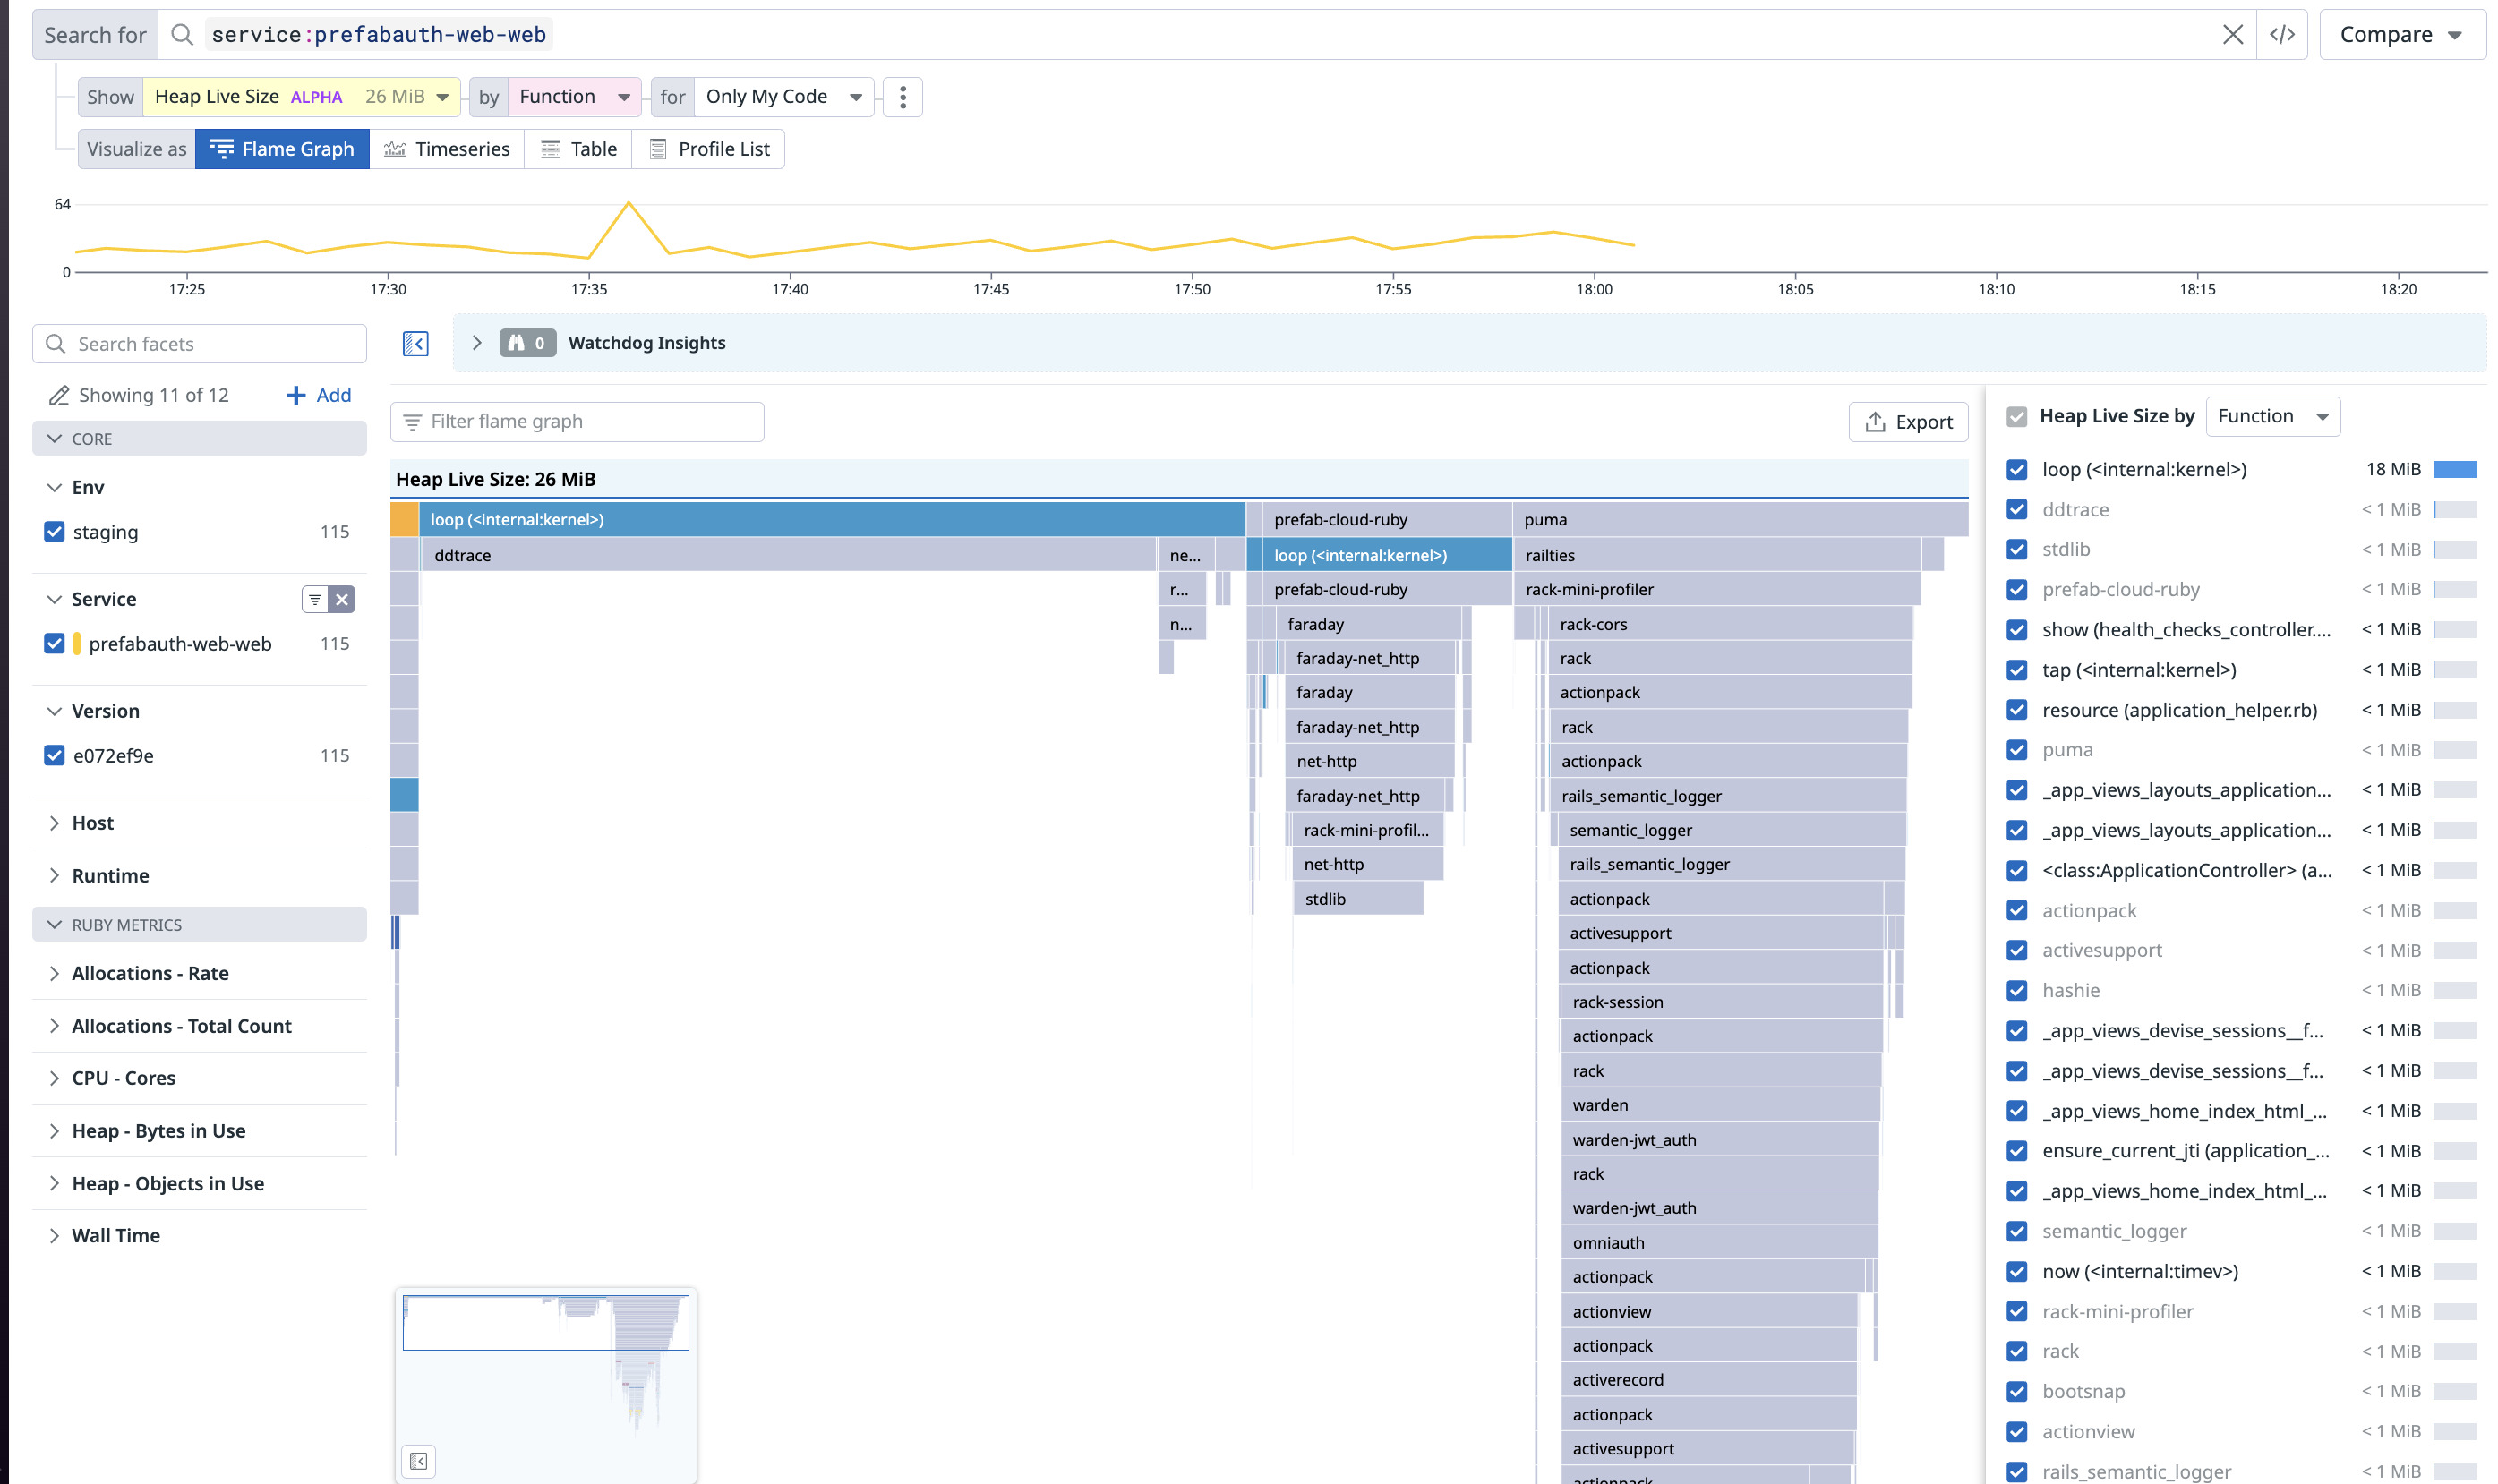The image size is (2498, 1484).
Task: Select the rack-mini-profiler frame under railties
Action: 1717,590
